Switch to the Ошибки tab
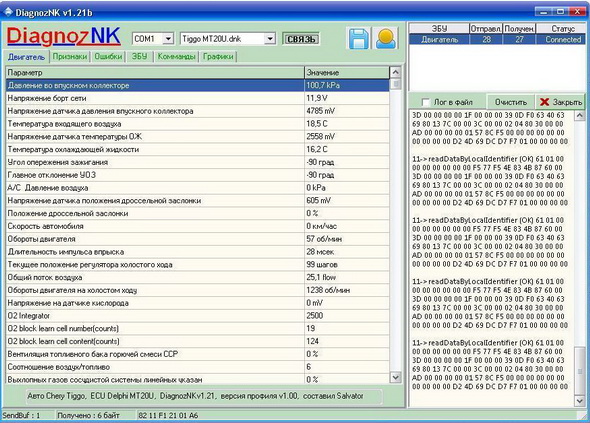 (108, 56)
